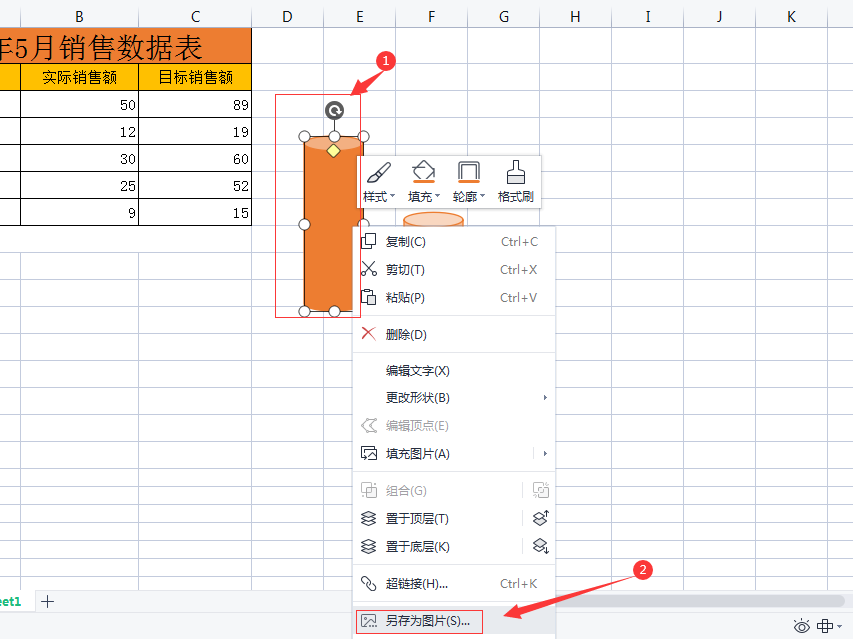Select the cell containing 60
The image size is (853, 639).
[195, 158]
